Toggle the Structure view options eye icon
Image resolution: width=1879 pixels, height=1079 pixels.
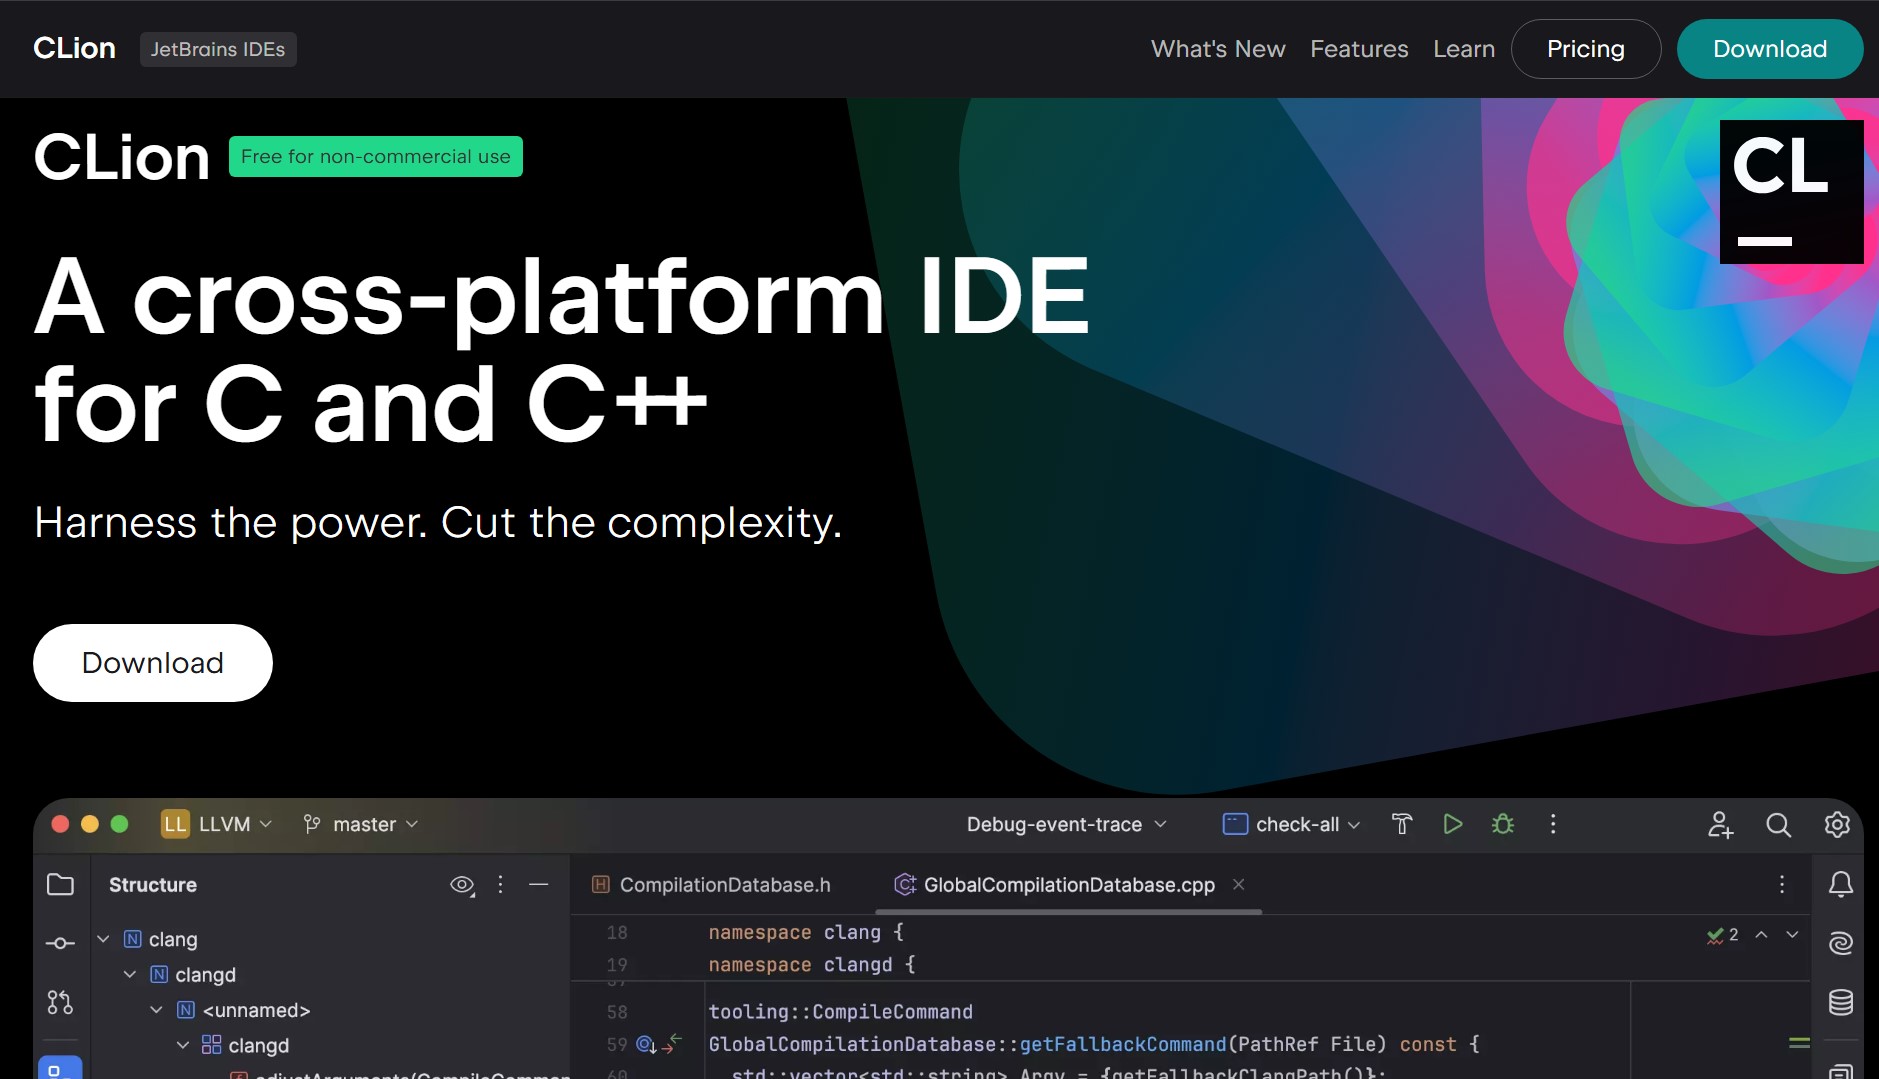(462, 885)
